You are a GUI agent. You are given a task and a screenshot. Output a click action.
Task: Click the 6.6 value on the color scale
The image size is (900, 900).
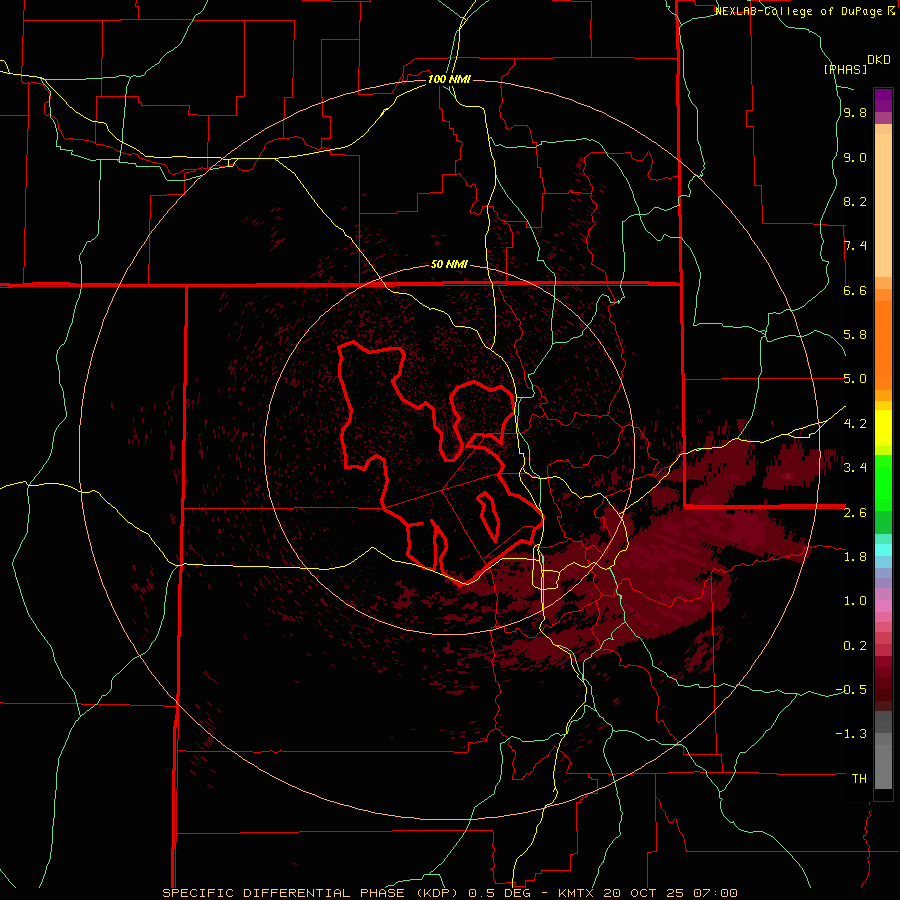pos(855,290)
